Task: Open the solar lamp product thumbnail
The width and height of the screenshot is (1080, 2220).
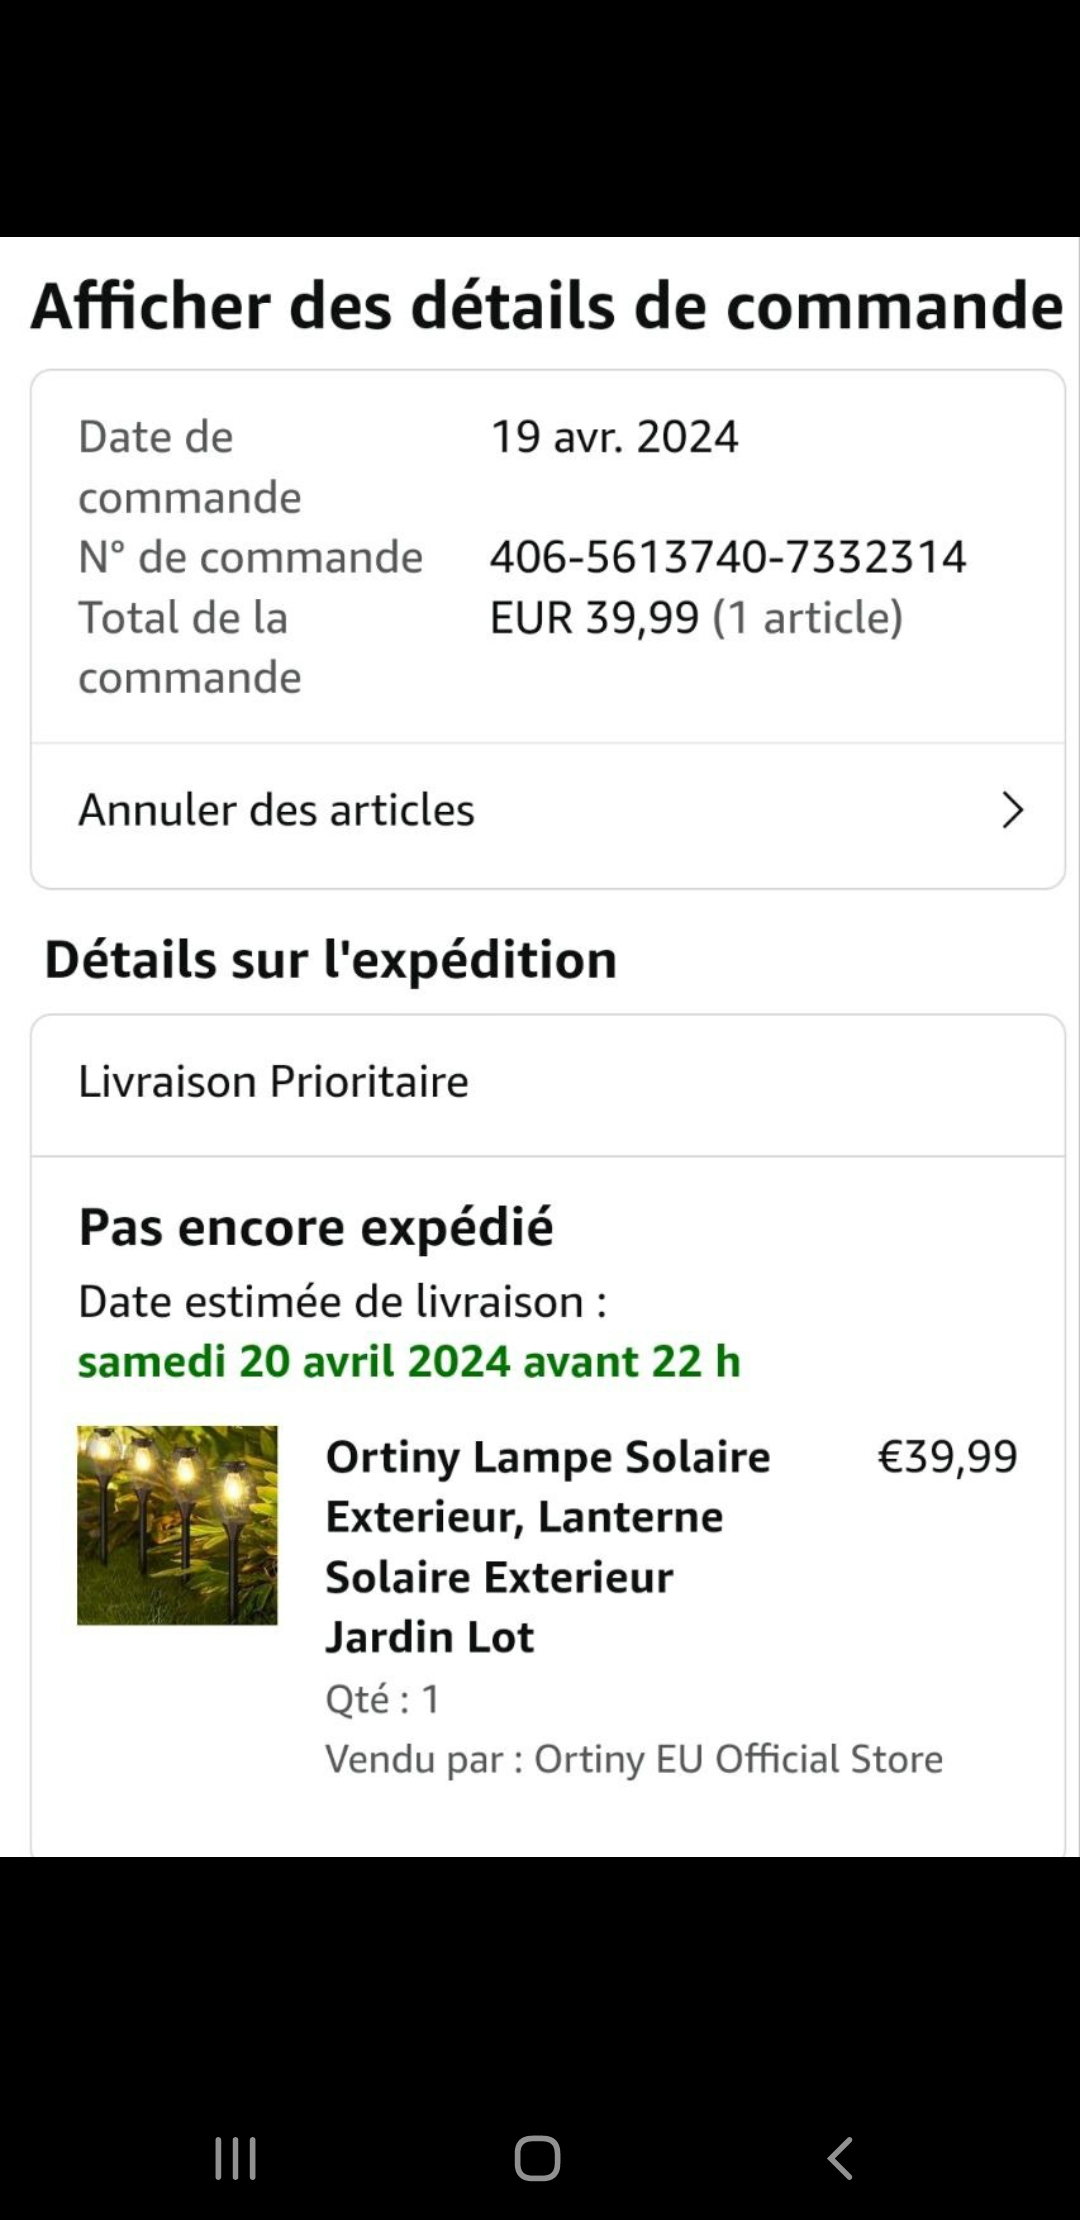Action: [x=177, y=1525]
